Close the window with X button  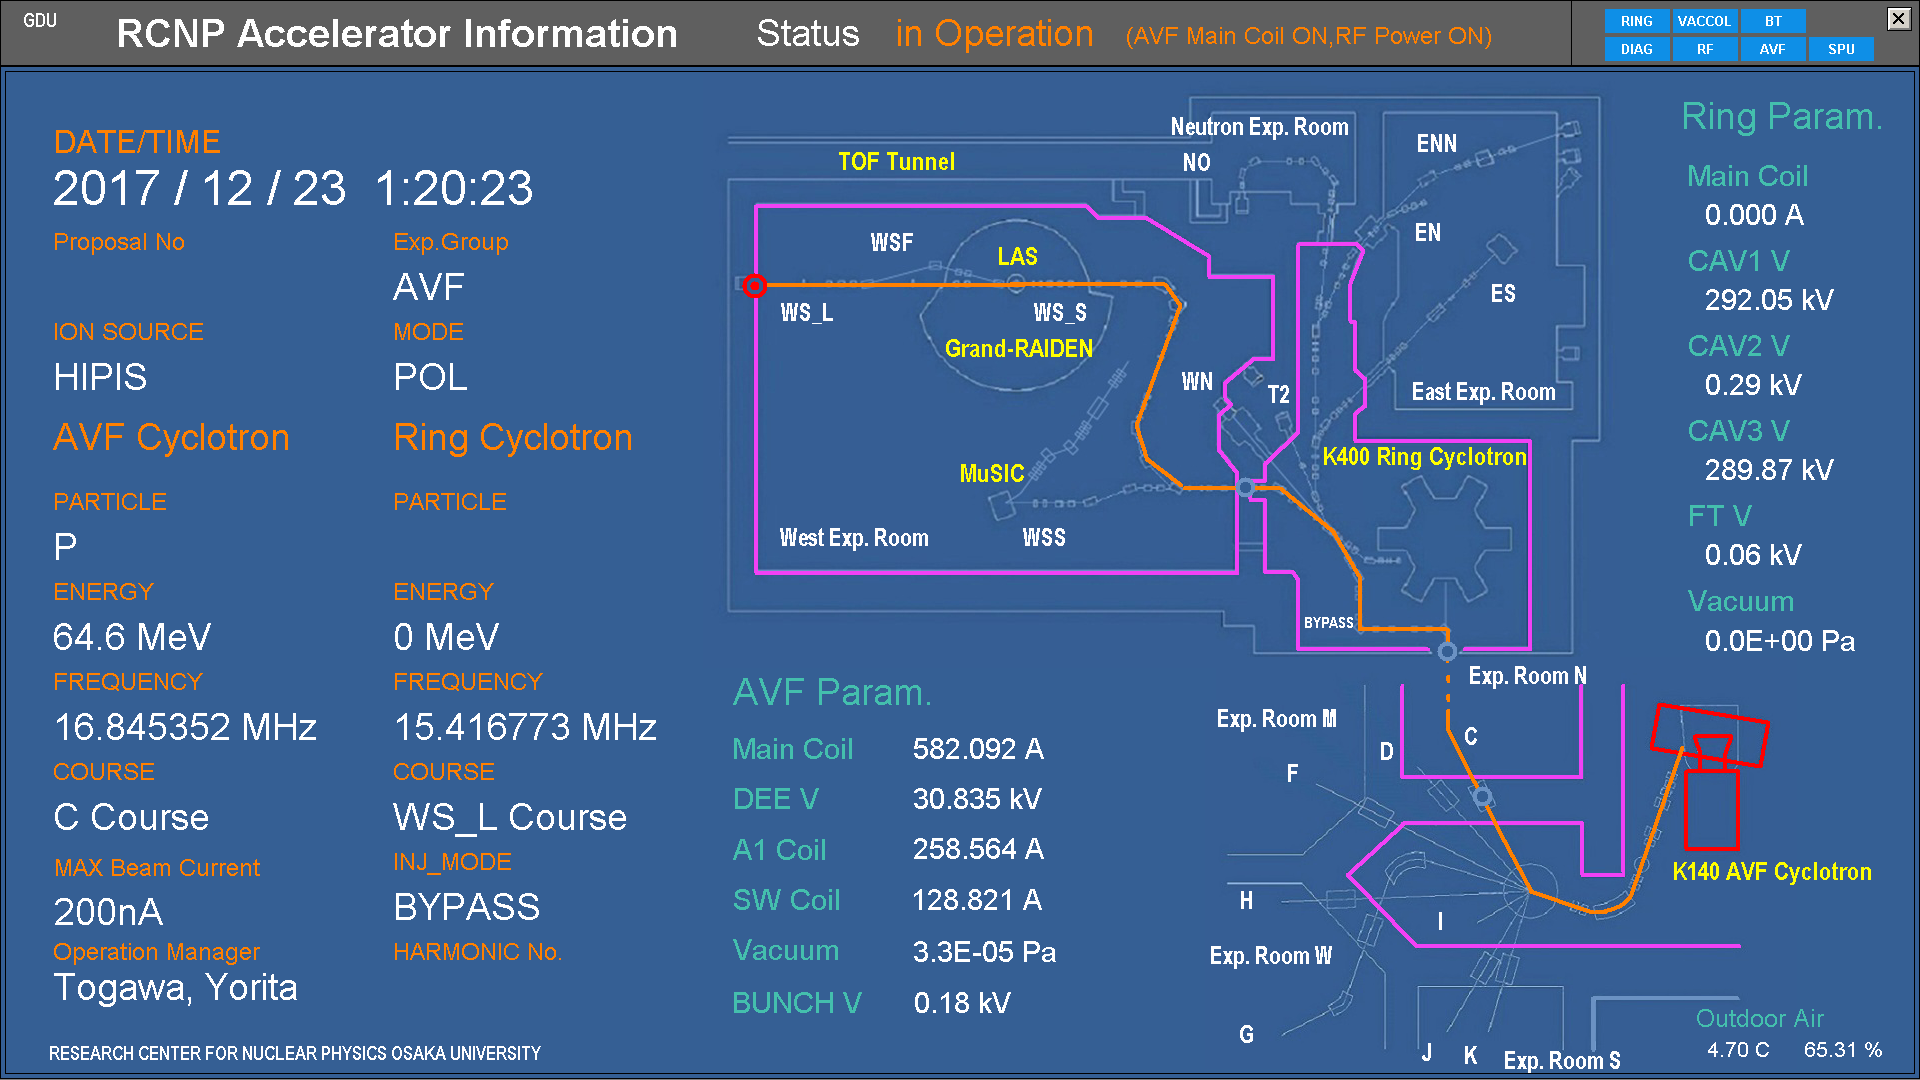point(1897,18)
